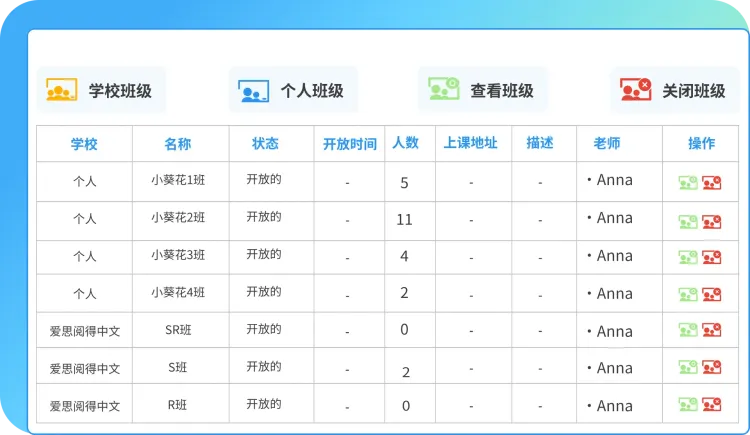Click the 上课地址 column header
The width and height of the screenshot is (750, 435).
pyautogui.click(x=471, y=143)
